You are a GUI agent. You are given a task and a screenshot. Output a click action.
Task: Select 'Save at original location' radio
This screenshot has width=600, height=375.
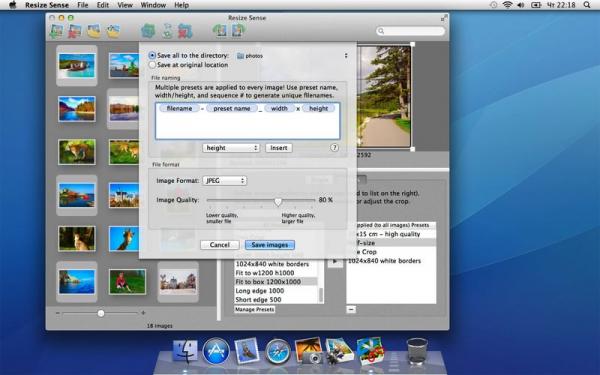coord(152,65)
